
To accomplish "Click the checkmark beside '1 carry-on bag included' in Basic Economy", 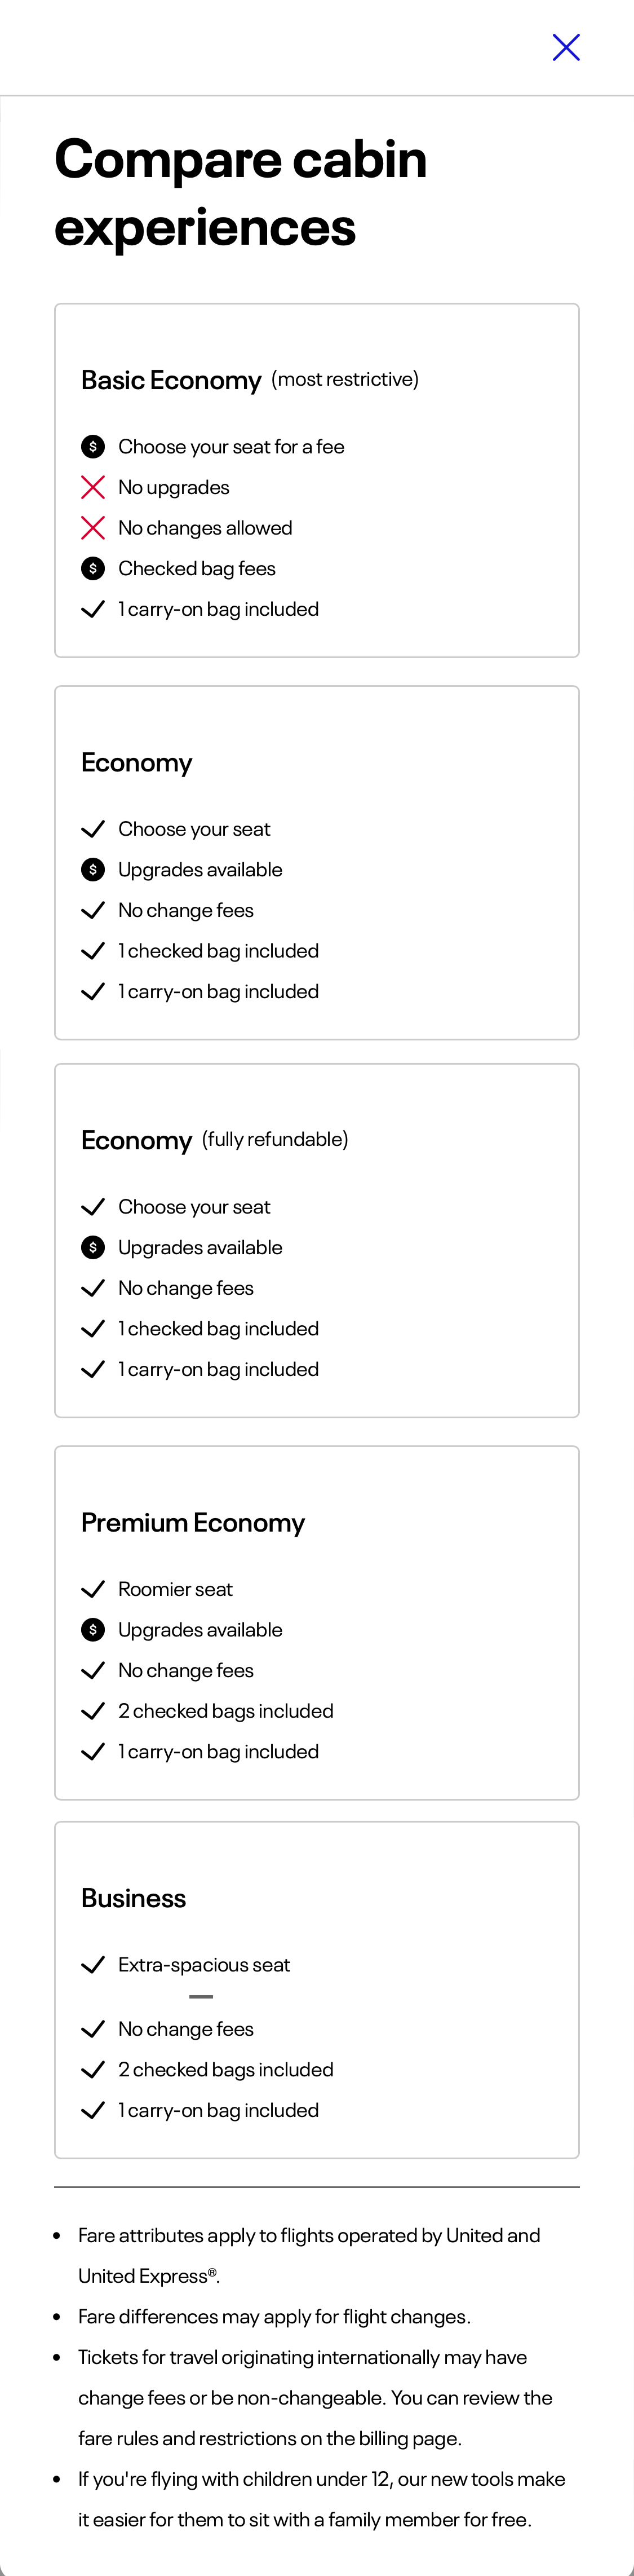I will (93, 609).
